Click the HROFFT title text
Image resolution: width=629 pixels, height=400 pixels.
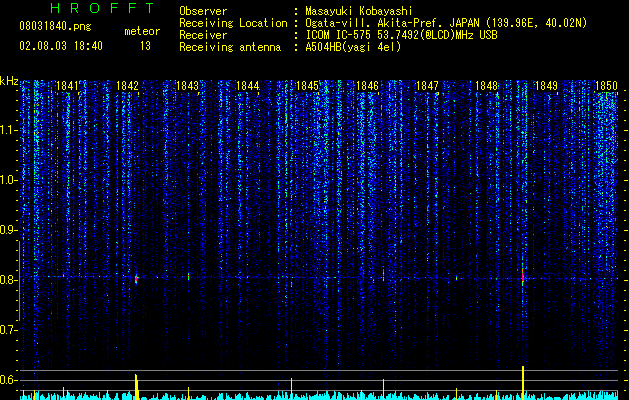(103, 8)
